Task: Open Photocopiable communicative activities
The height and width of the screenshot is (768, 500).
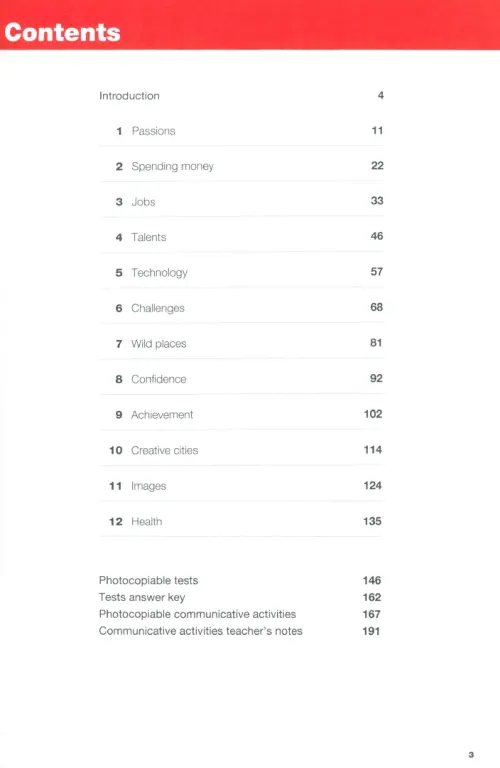Action: (x=197, y=614)
